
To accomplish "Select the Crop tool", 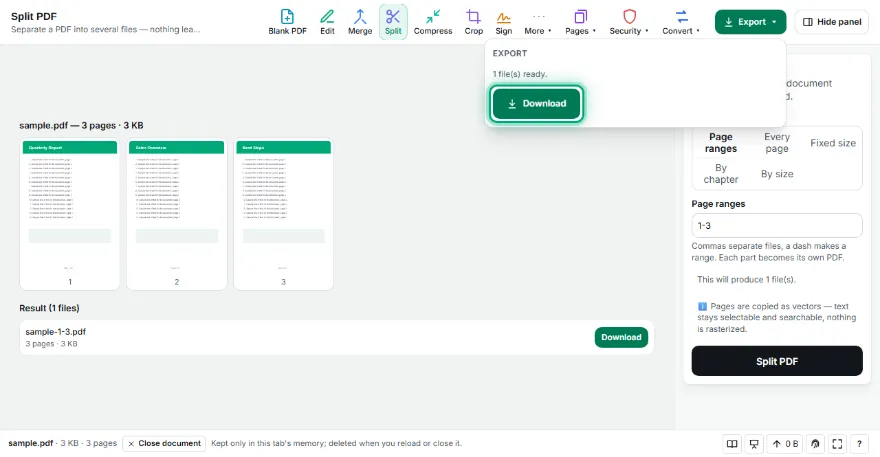I will (x=474, y=22).
